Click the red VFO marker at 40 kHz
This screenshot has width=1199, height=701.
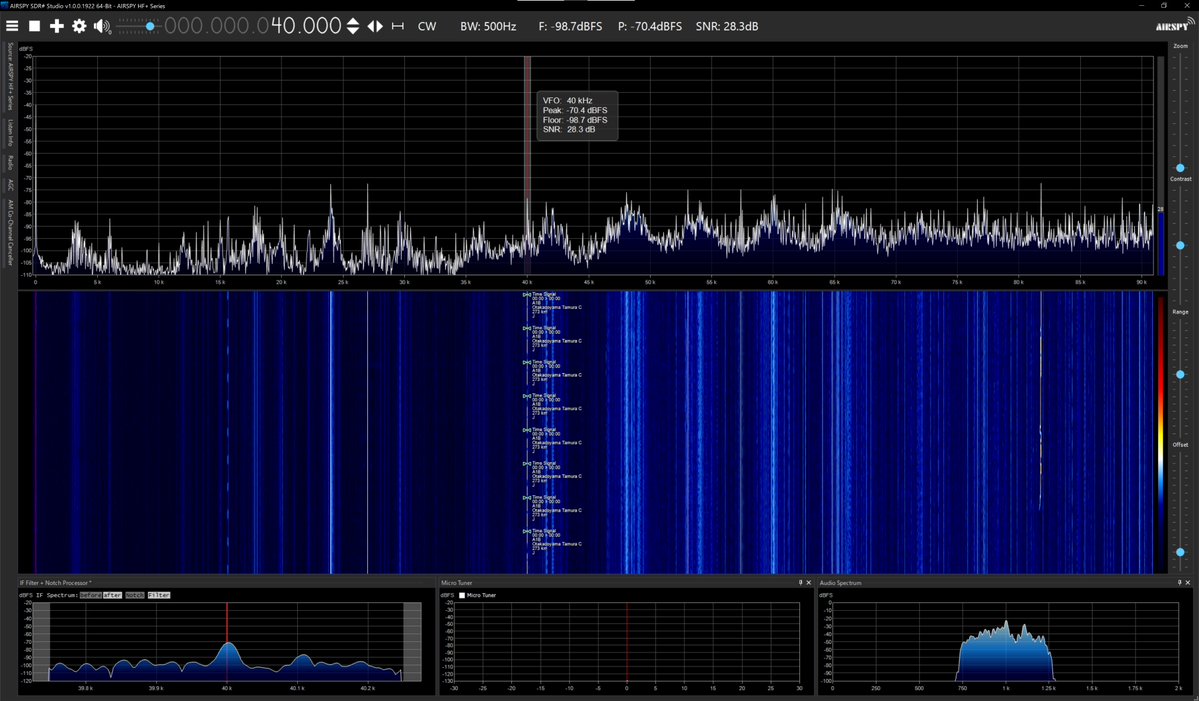[528, 165]
